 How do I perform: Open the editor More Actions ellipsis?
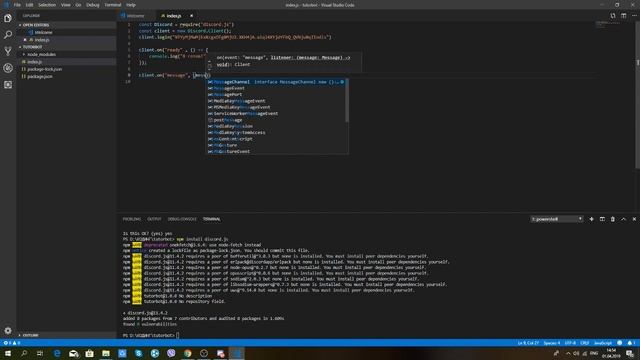pos(634,16)
